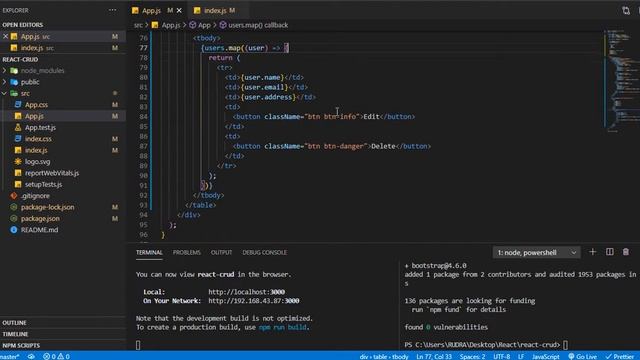The image size is (640, 360).
Task: Switch to the TERMINAL panel tab
Action: [x=149, y=253]
